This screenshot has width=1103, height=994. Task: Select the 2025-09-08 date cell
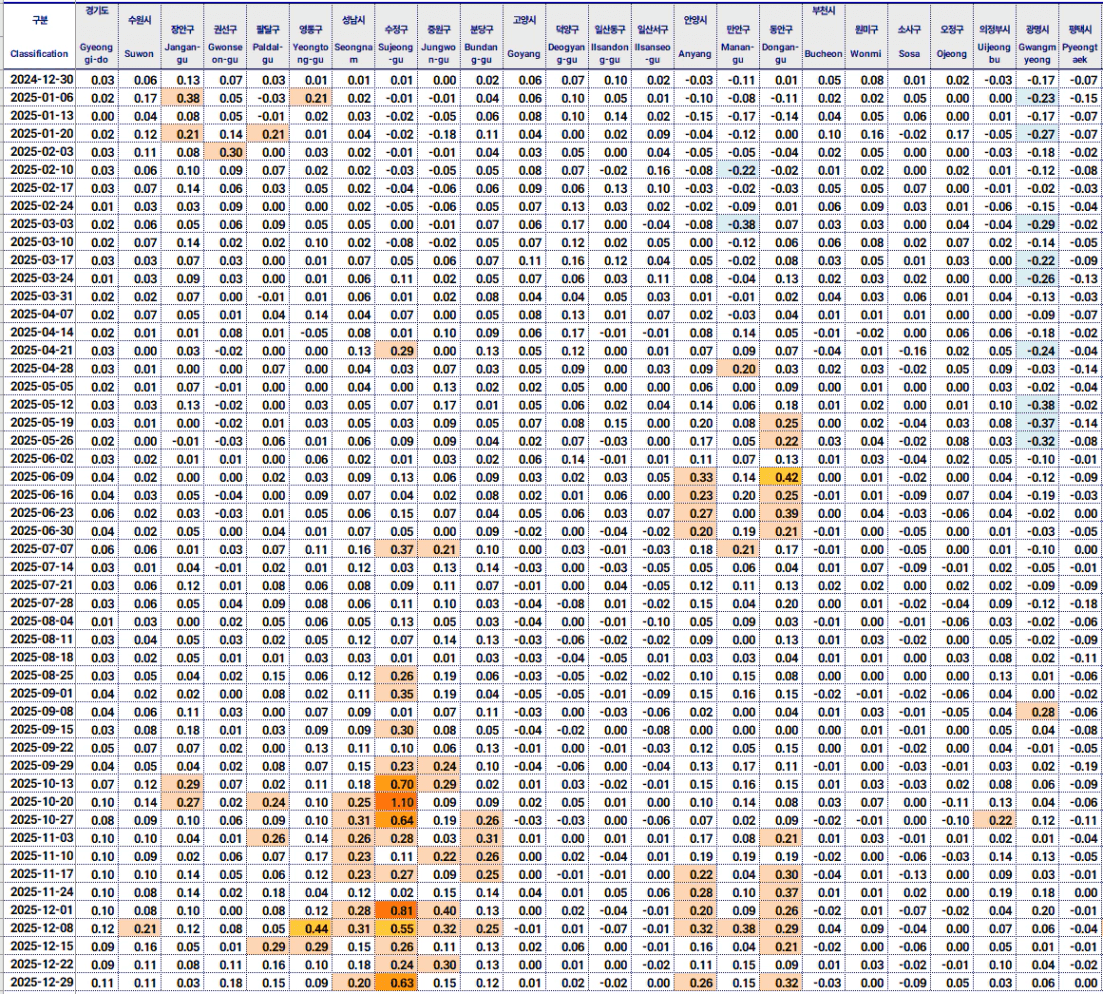tap(39, 711)
